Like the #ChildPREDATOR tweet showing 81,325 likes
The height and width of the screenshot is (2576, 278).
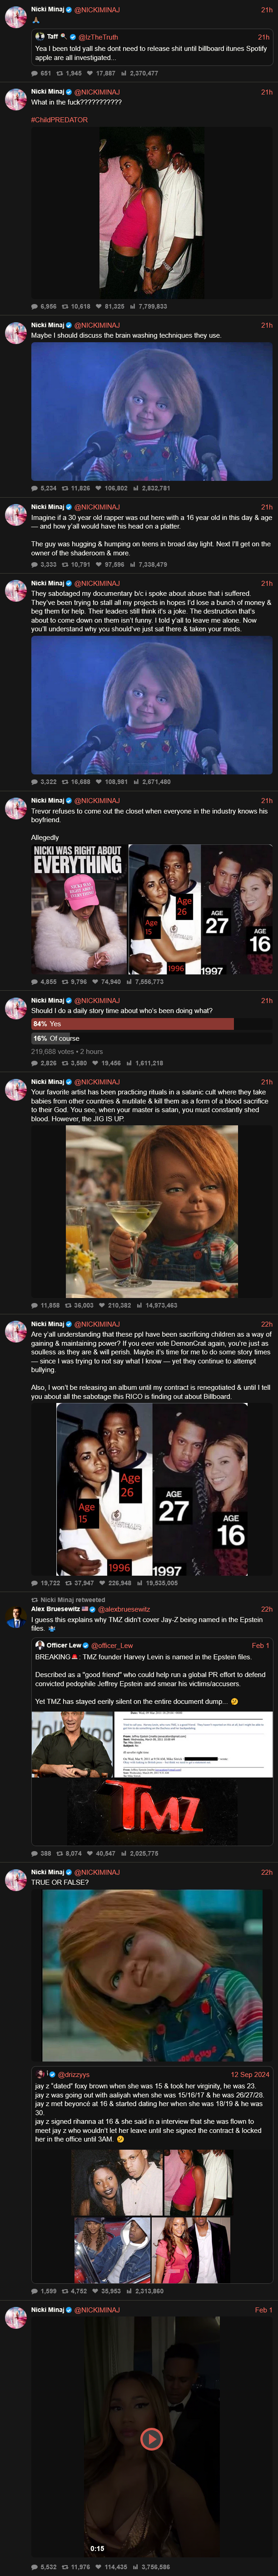point(100,306)
